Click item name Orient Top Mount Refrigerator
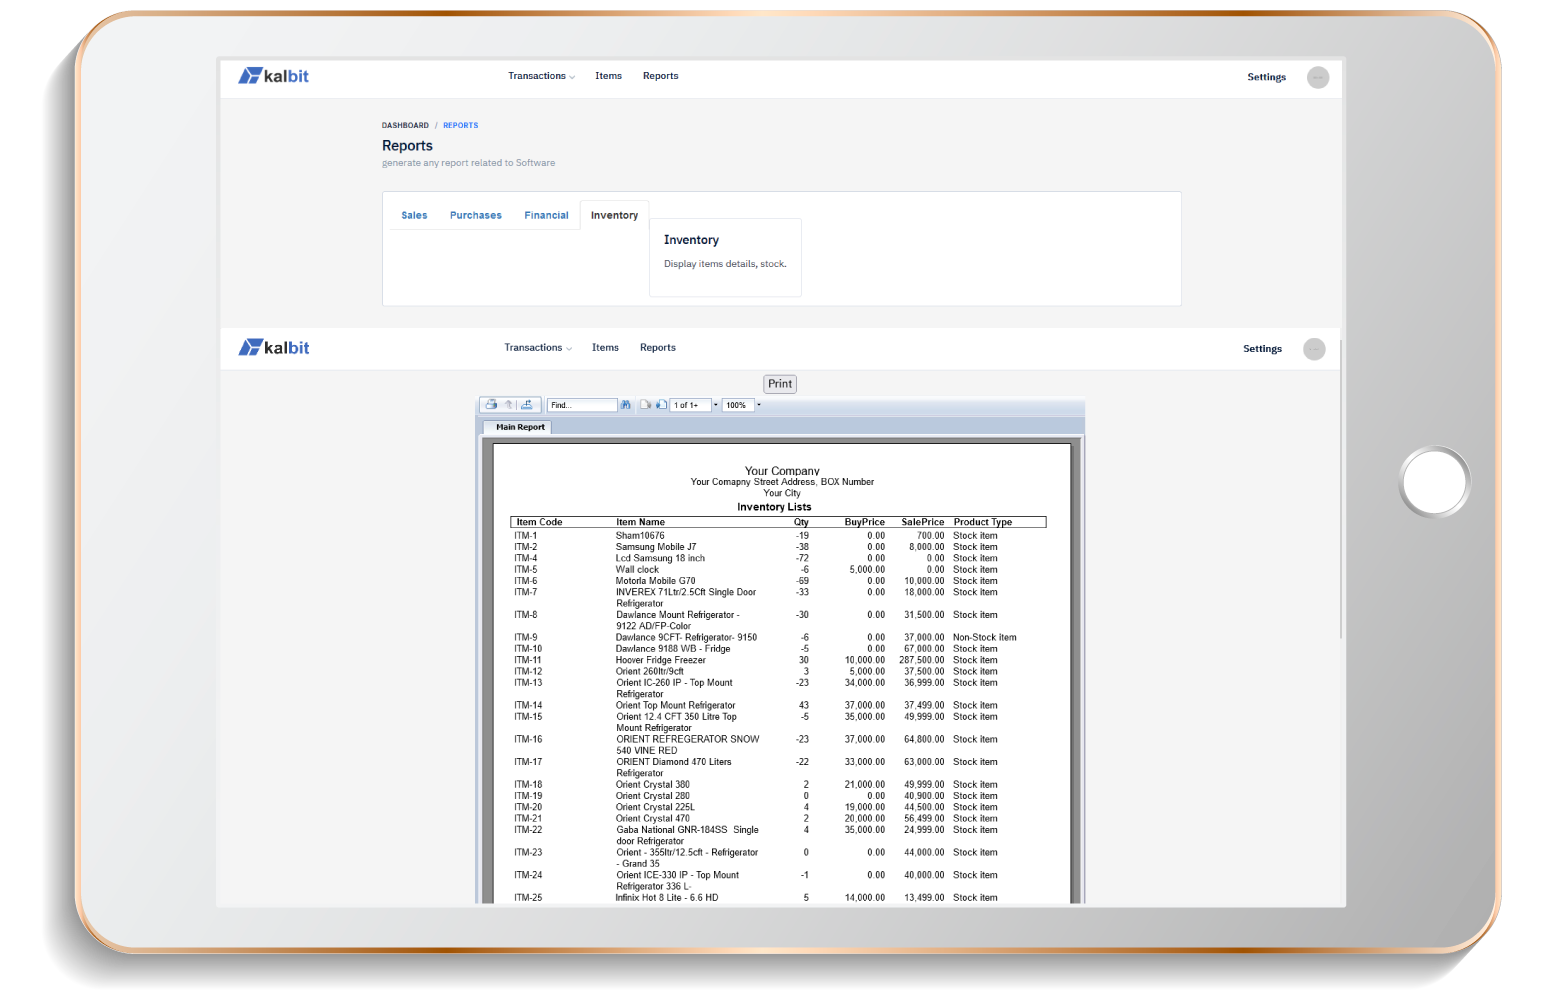 [x=675, y=706]
